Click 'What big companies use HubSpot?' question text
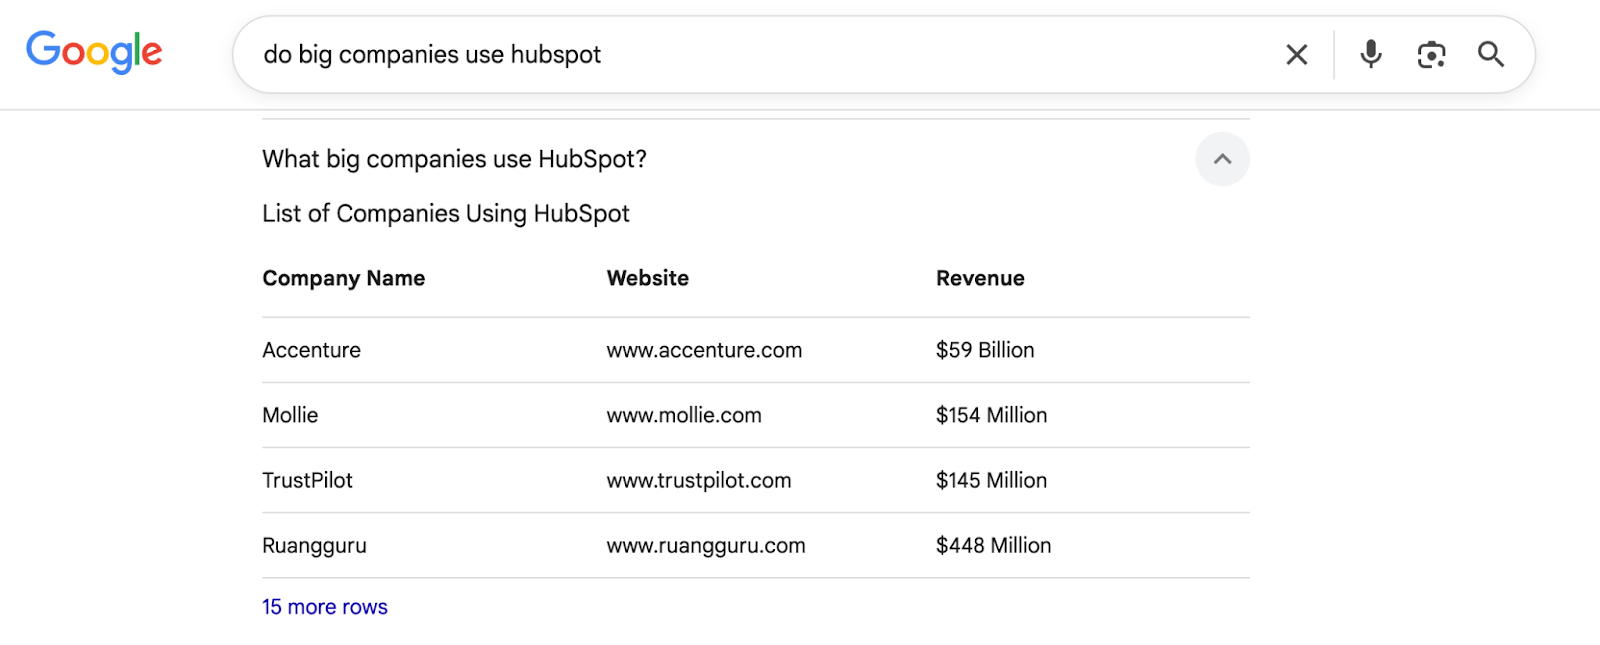This screenshot has width=1600, height=645. (454, 159)
